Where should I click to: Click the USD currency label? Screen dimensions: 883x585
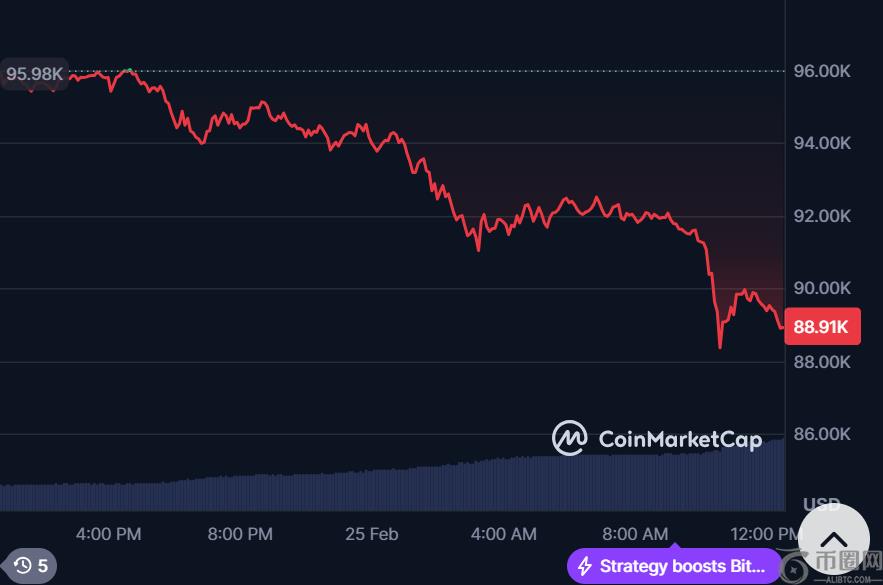(x=822, y=503)
